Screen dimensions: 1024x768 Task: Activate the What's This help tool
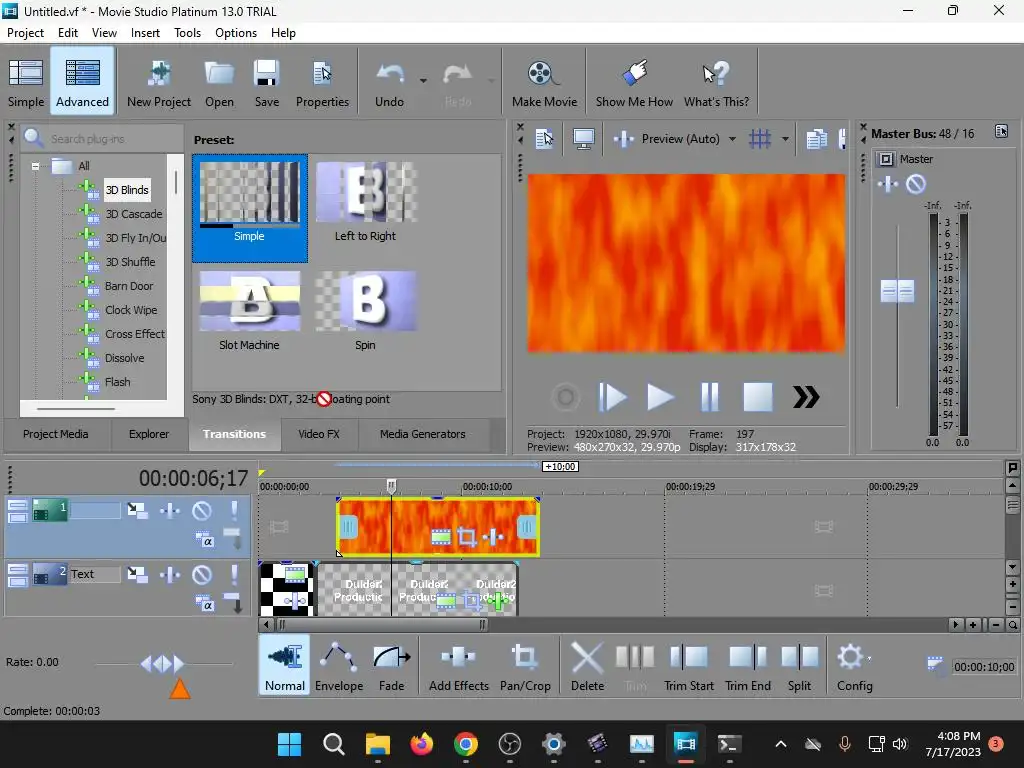[x=716, y=84]
